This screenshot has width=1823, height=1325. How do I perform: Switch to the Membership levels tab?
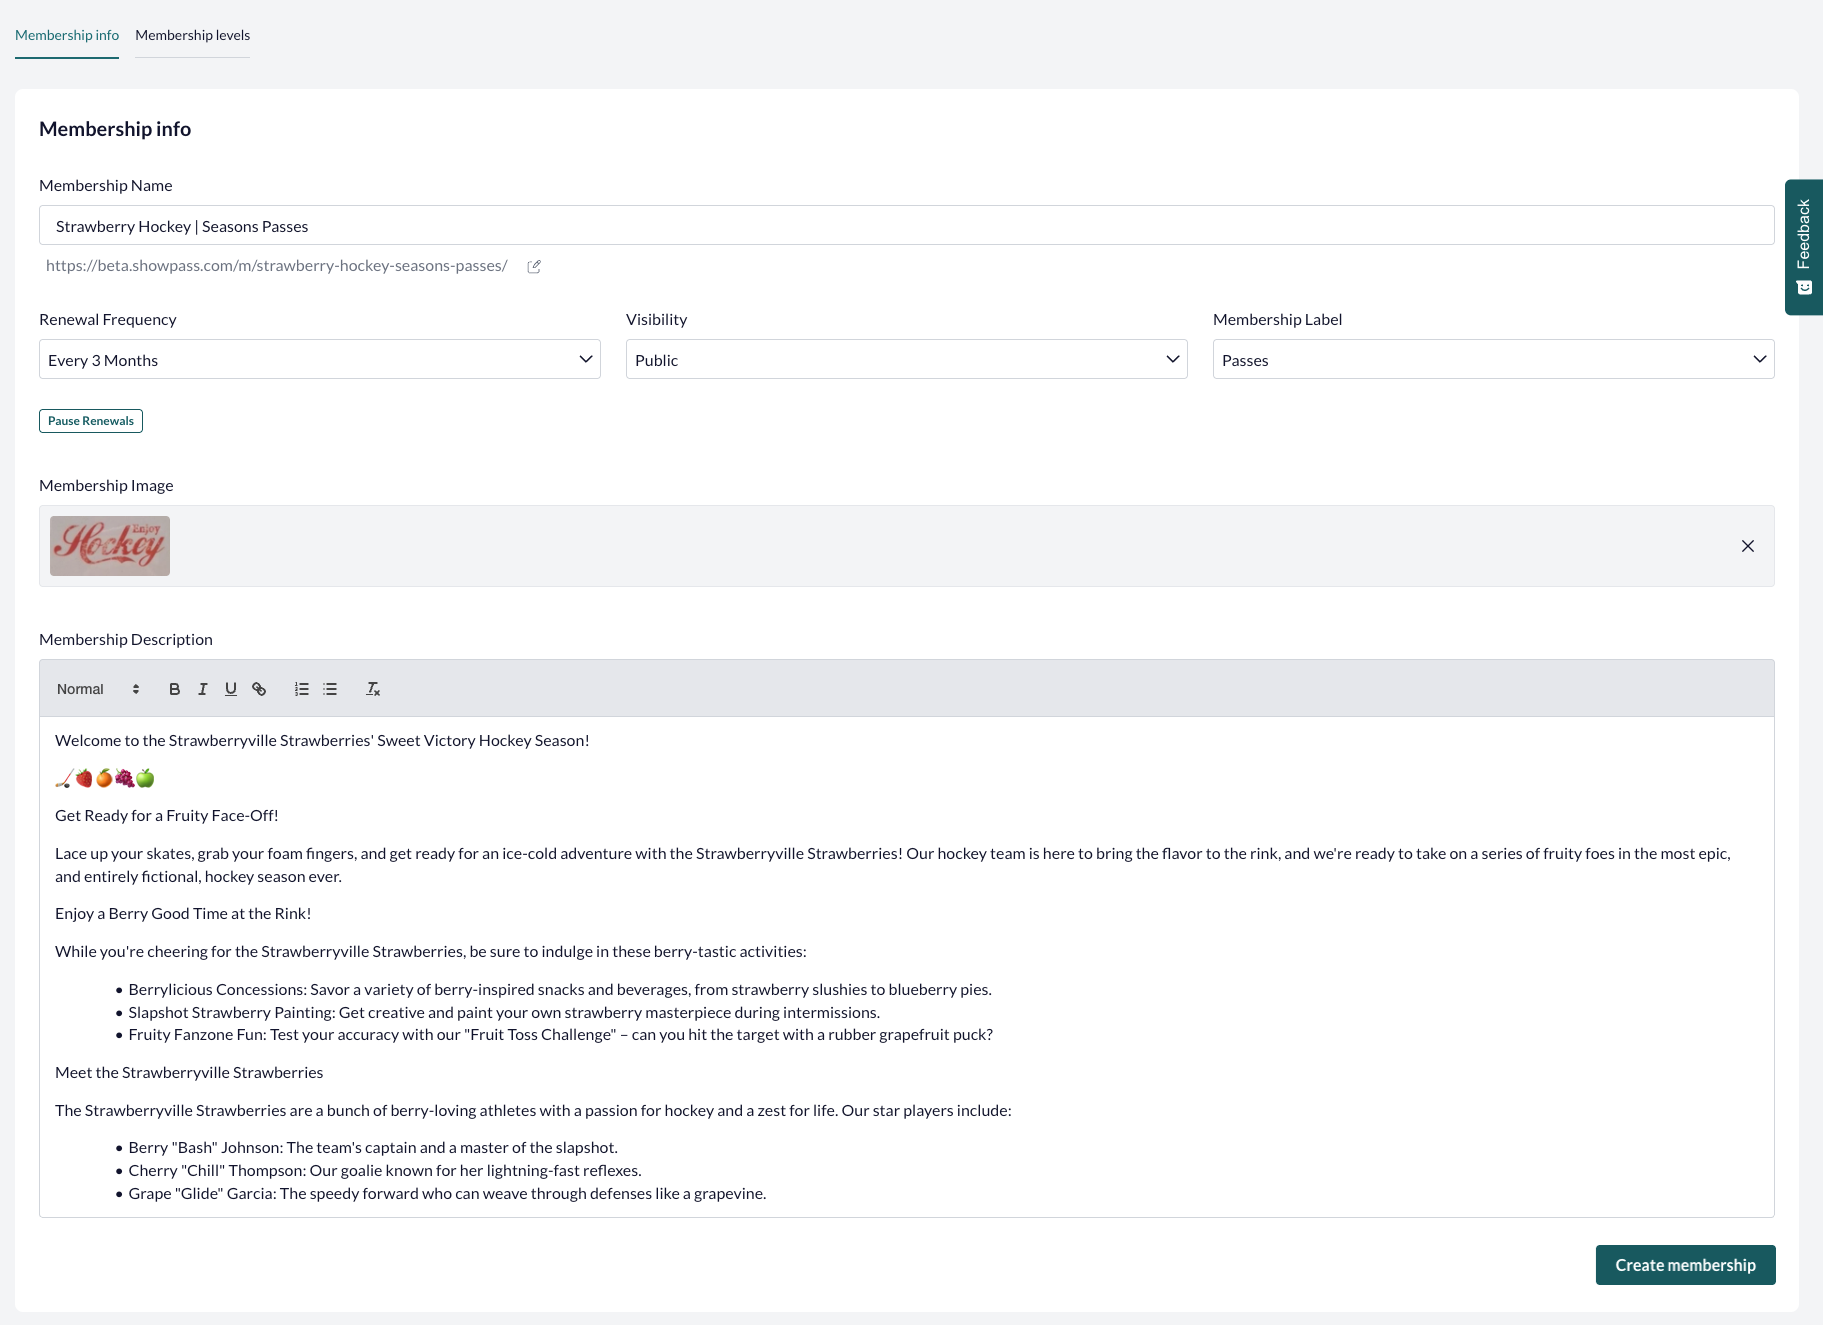[192, 35]
